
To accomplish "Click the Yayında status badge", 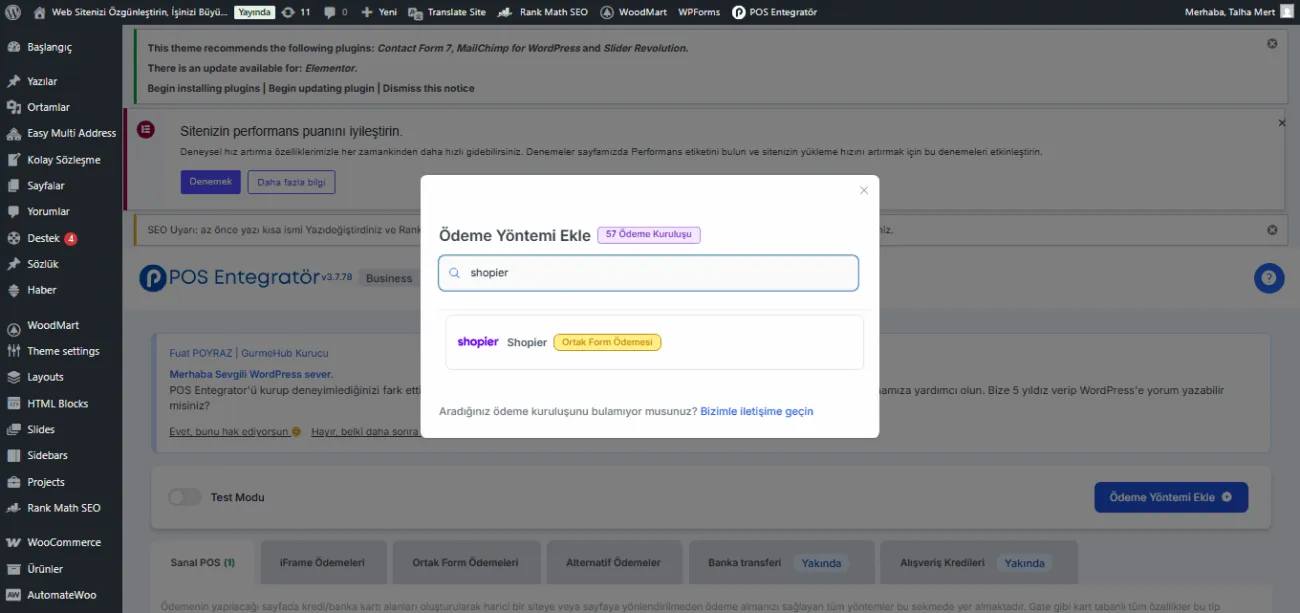I will pos(255,12).
